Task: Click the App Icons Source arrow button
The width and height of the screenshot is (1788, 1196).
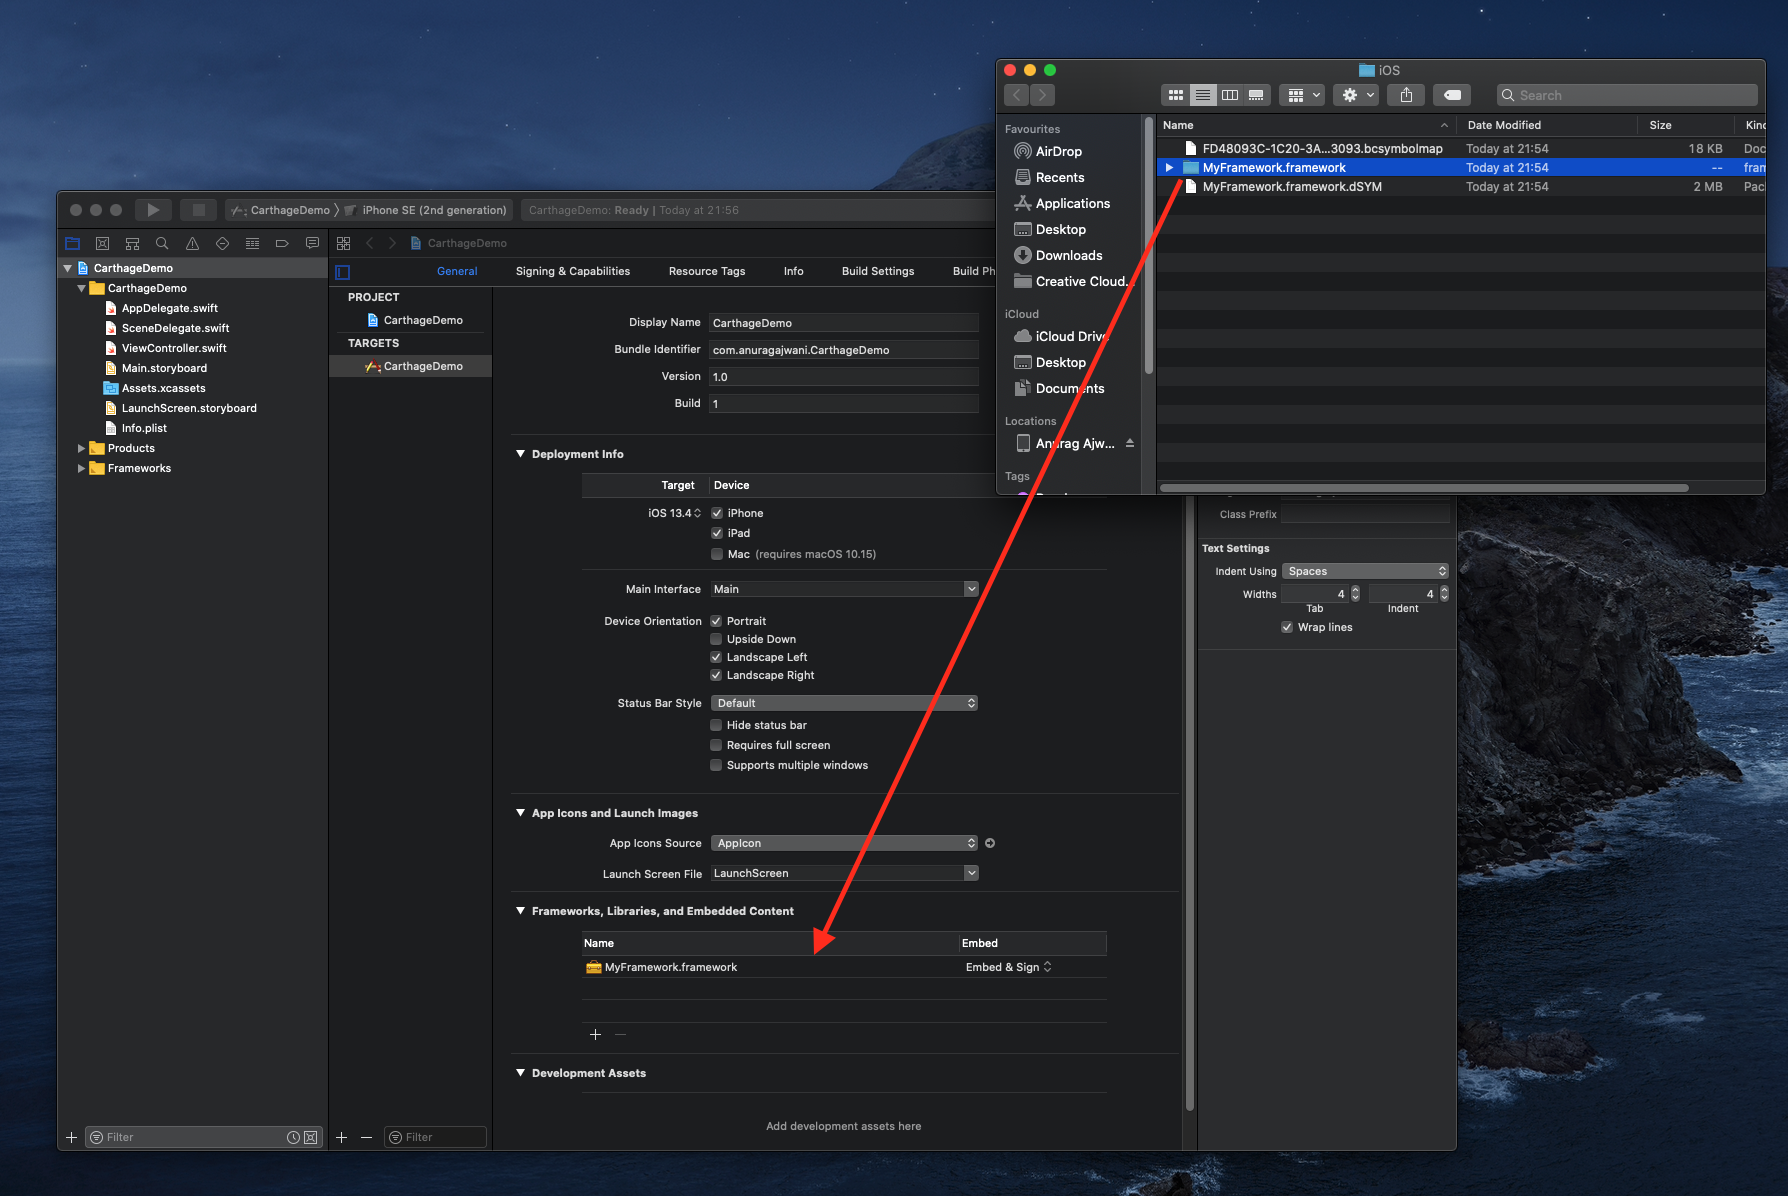Action: 990,843
